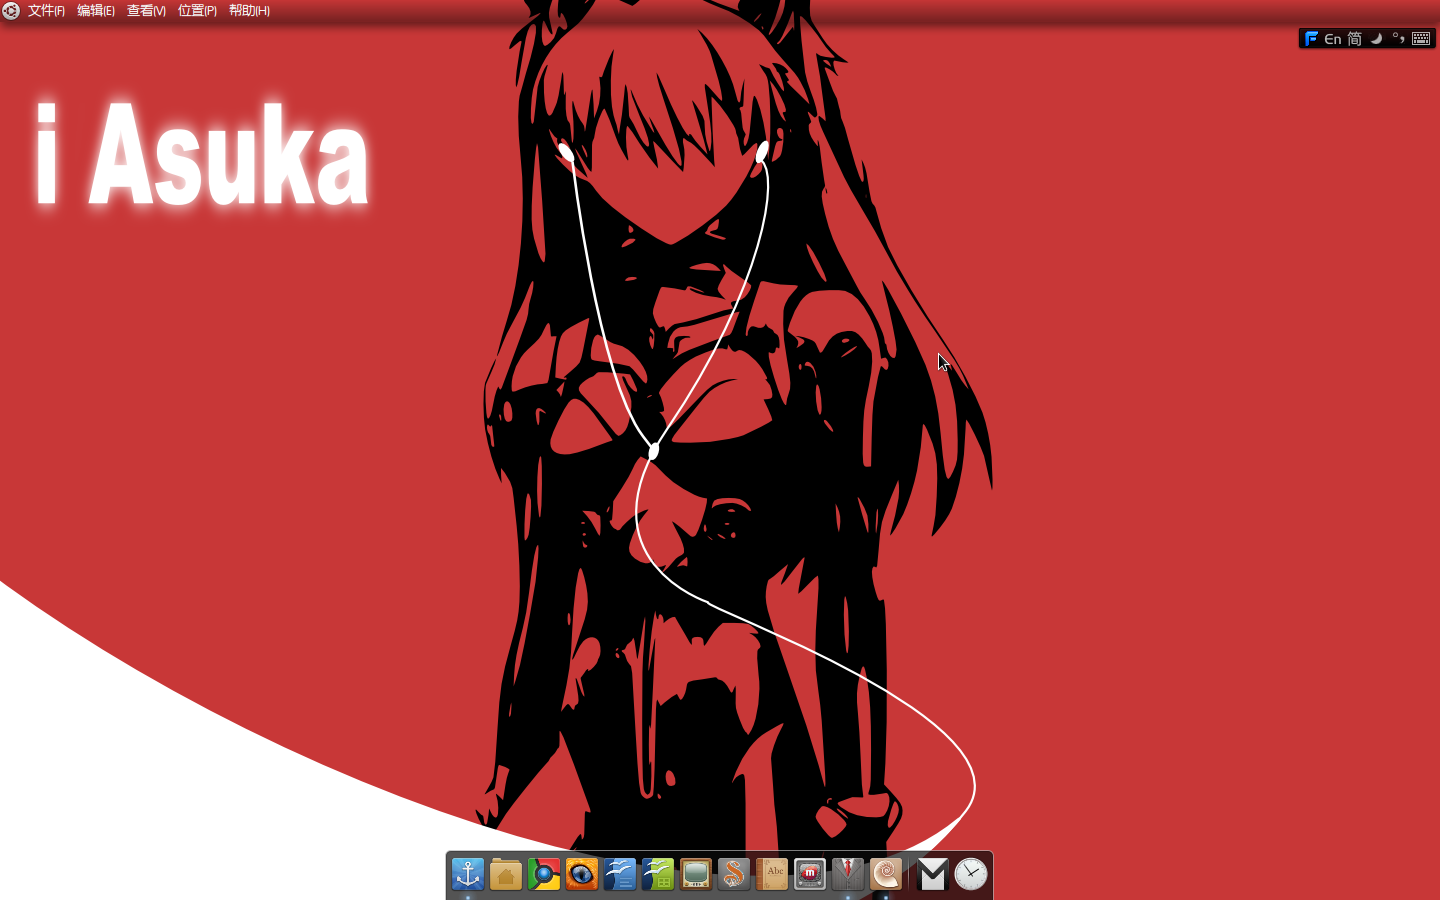Open the 帮助(H) menu
The width and height of the screenshot is (1440, 900).
coord(249,11)
